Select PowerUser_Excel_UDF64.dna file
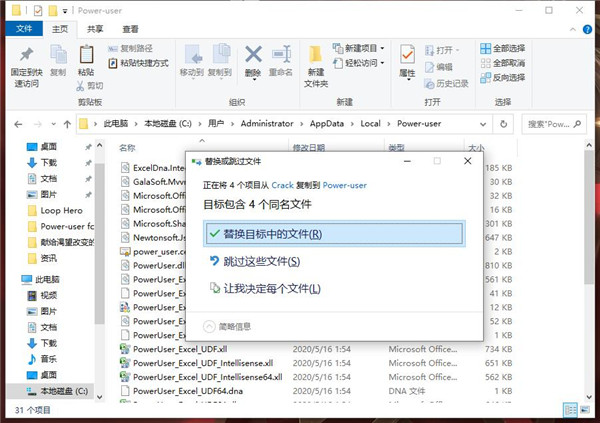The width and height of the screenshot is (600, 423). [188, 391]
